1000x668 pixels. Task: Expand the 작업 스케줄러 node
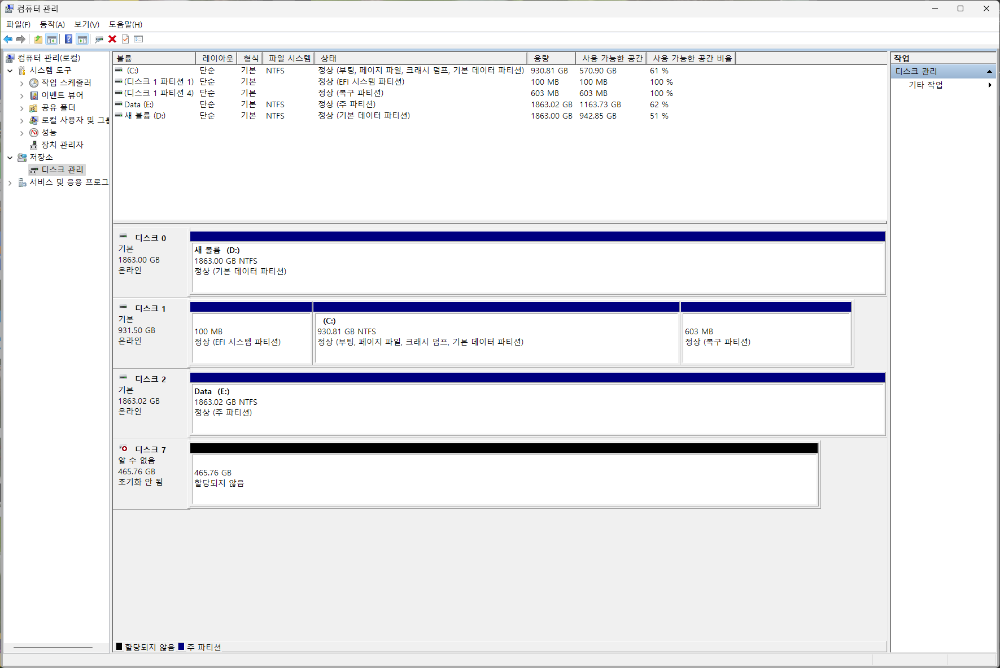click(22, 83)
